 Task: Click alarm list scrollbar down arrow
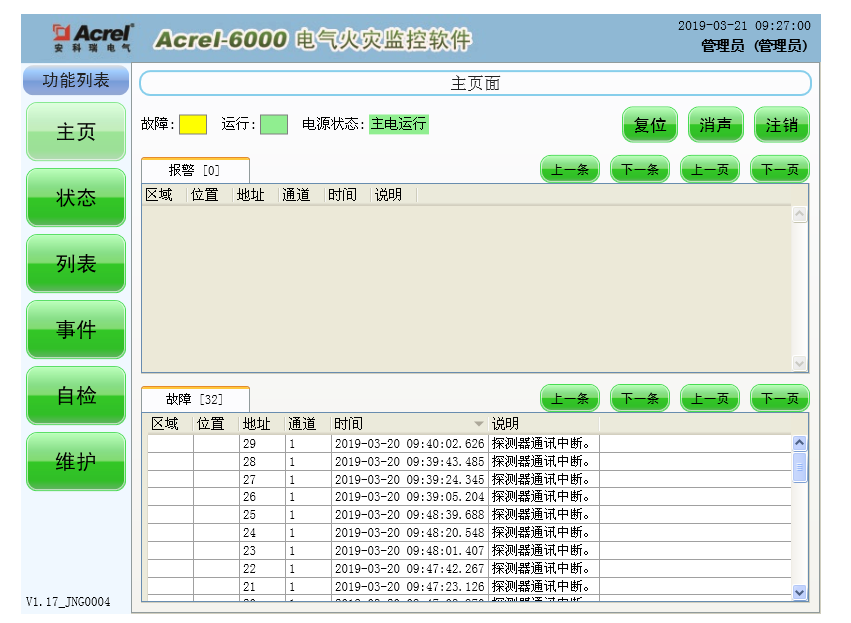tap(799, 363)
